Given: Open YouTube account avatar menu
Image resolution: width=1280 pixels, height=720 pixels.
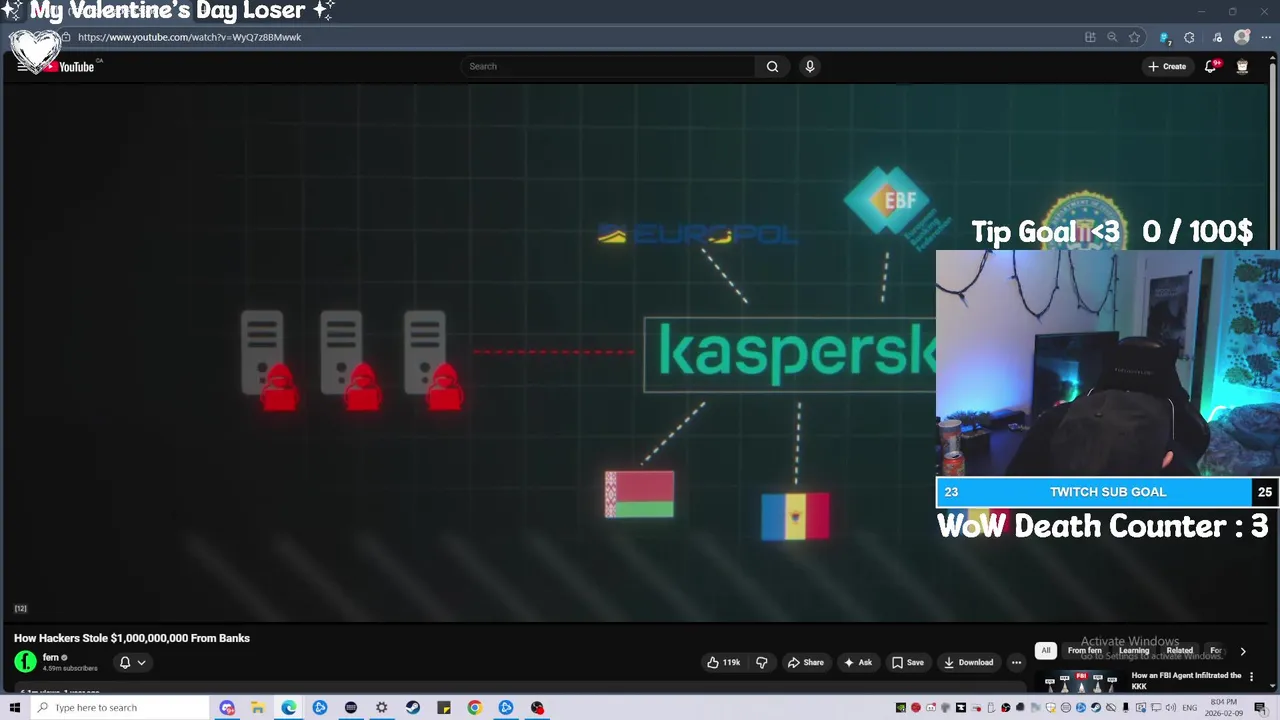Looking at the screenshot, I should (x=1242, y=66).
